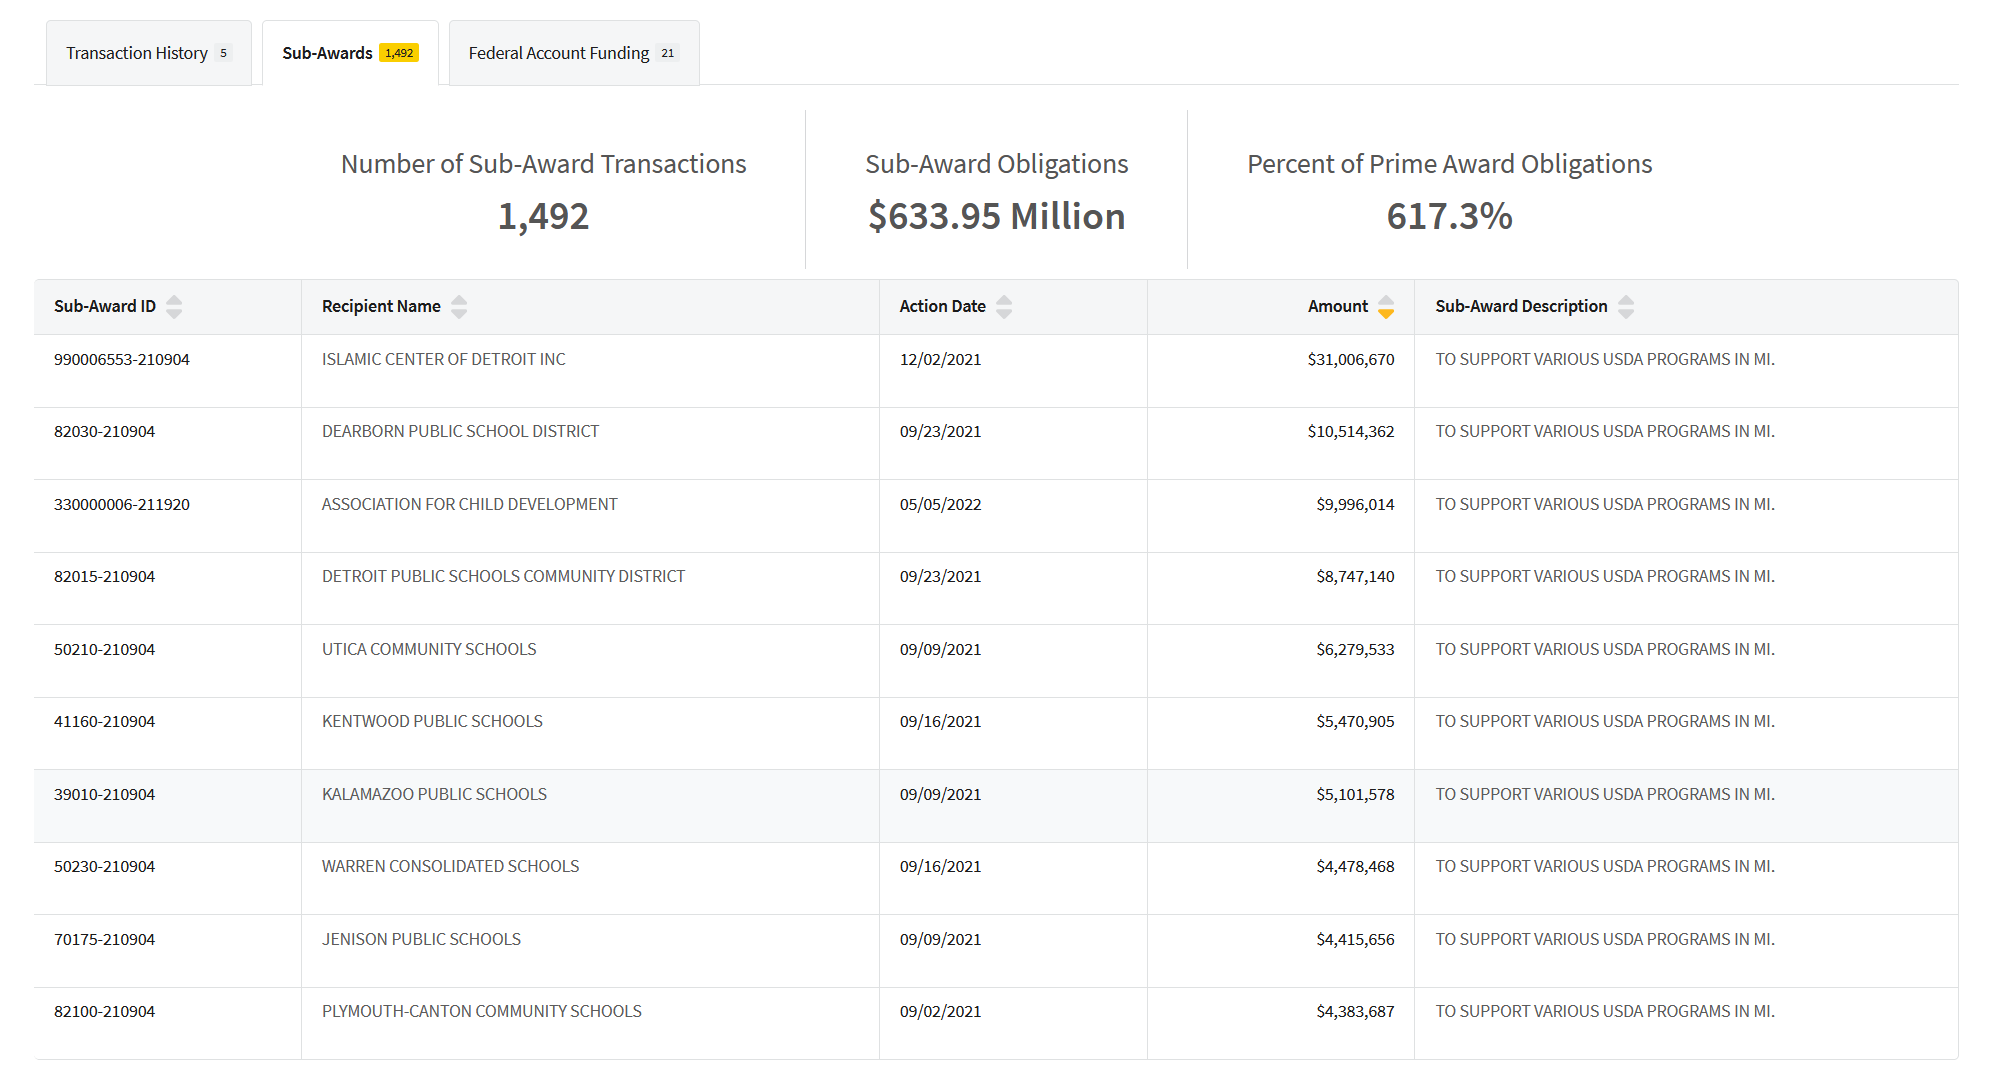The height and width of the screenshot is (1067, 1993).
Task: Select sub-award ID 82030-210904
Action: [x=104, y=431]
